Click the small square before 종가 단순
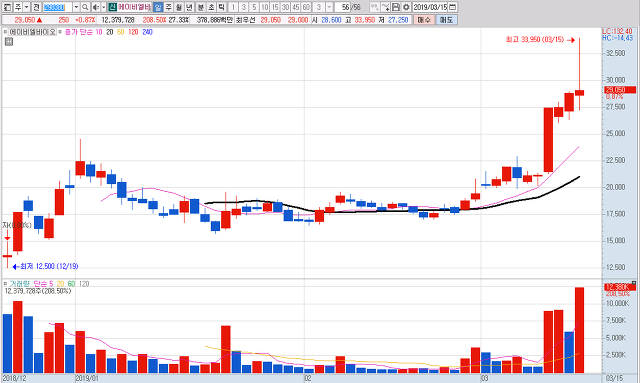640x383 pixels. point(60,32)
